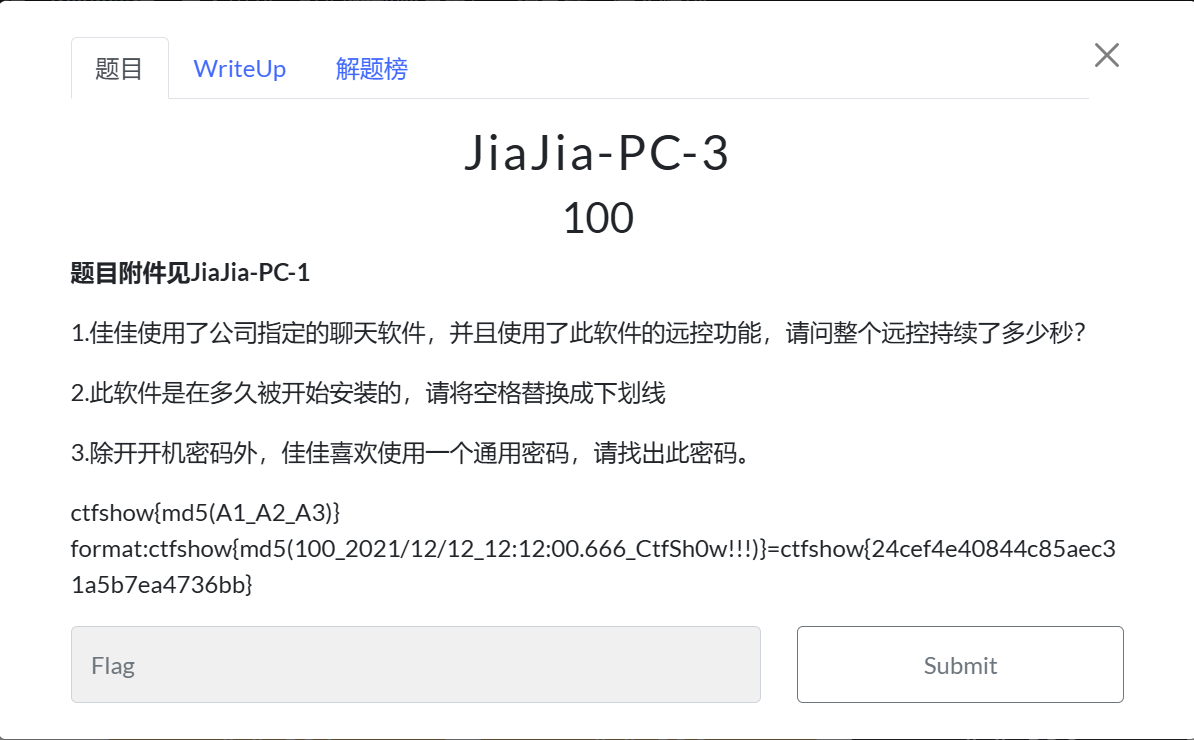
Task: Open the 解题榜 solvers tab
Action: coord(372,69)
